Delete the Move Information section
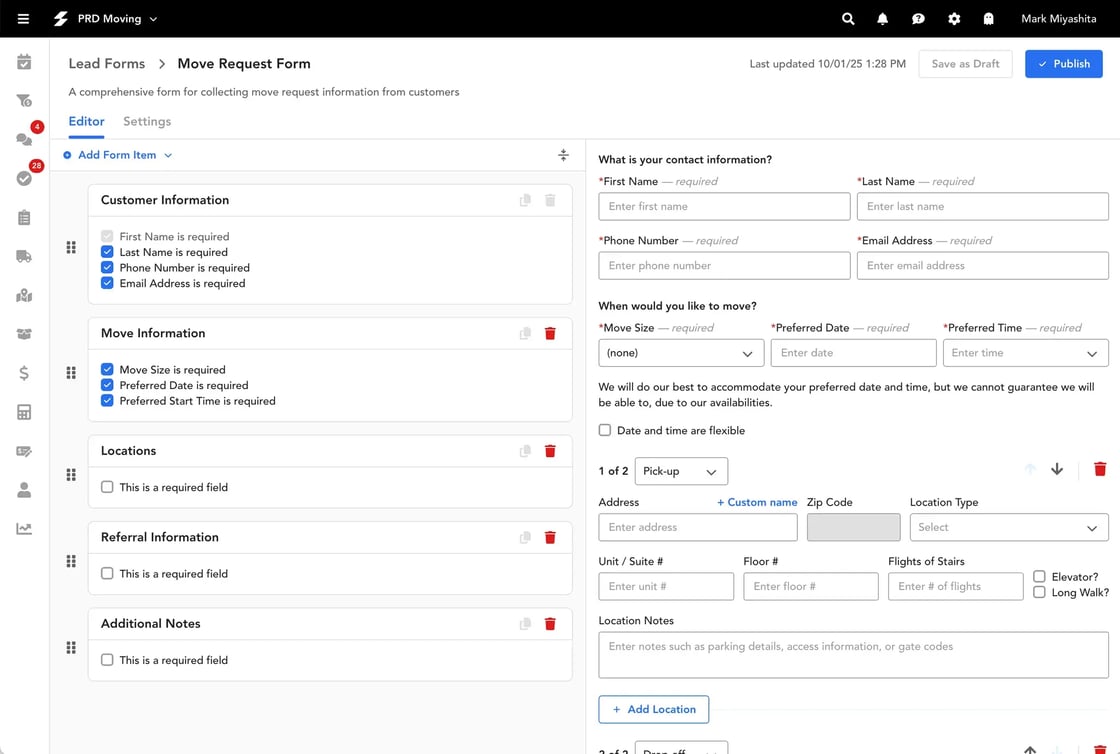This screenshot has height=754, width=1120. coord(550,334)
